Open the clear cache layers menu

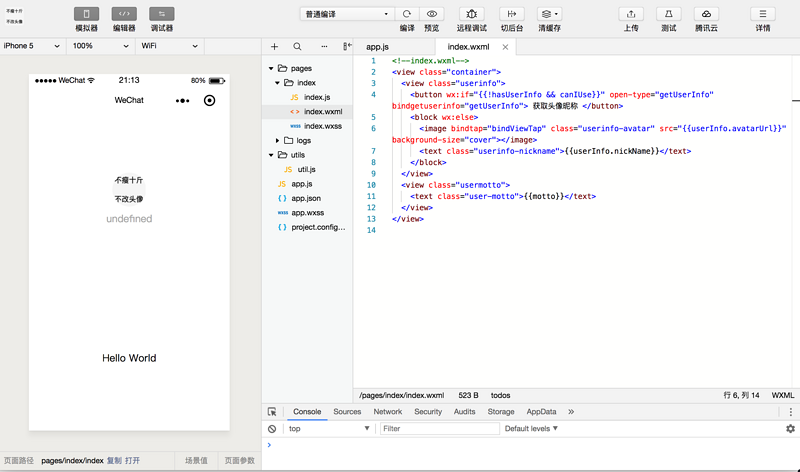[x=549, y=14]
